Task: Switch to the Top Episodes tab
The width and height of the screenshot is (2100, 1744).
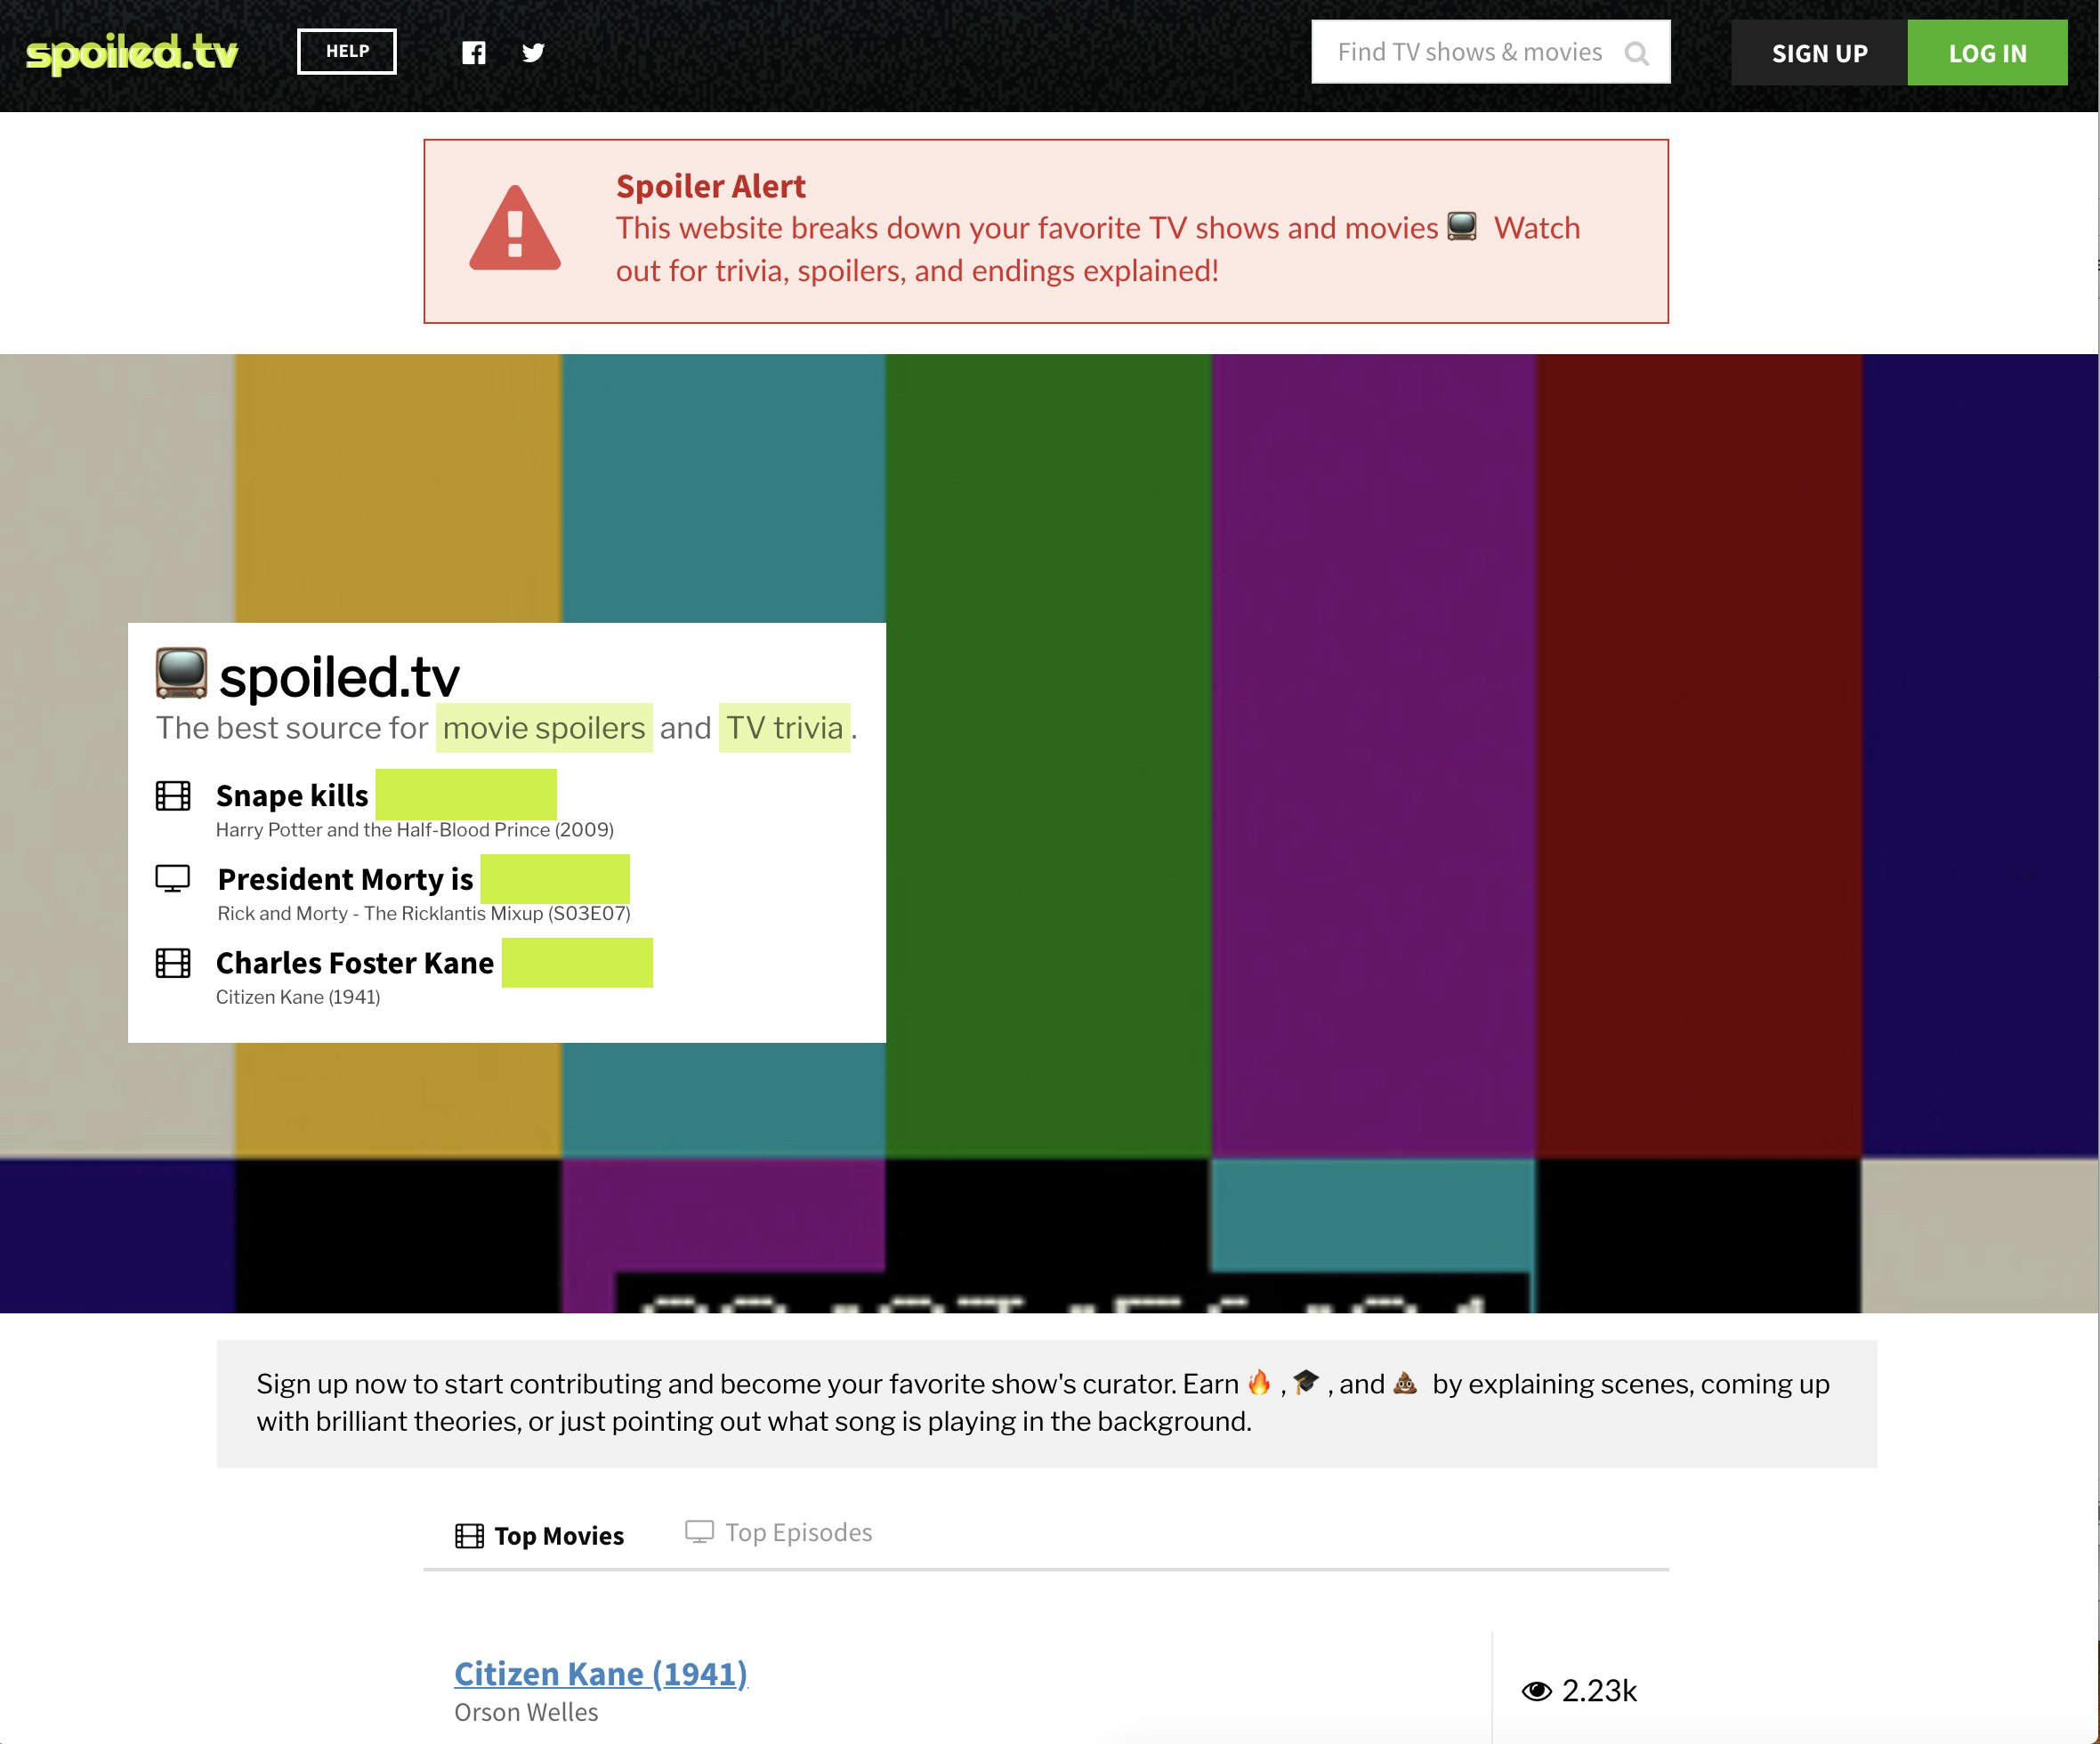Action: [x=799, y=1533]
